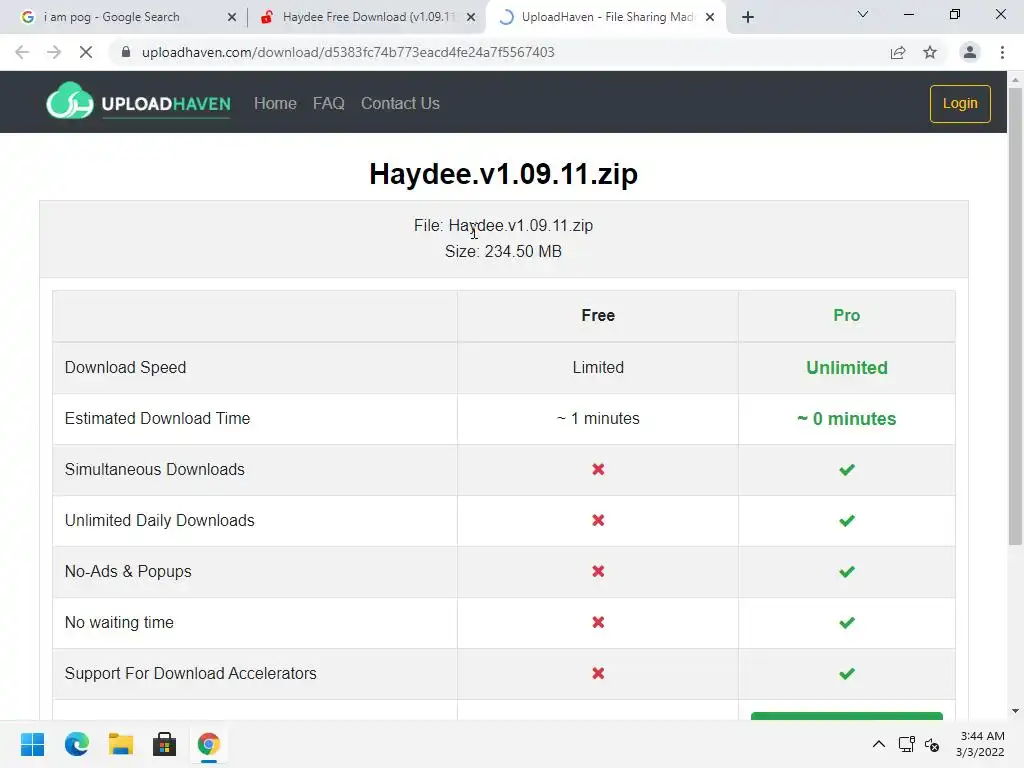
Task: Click '~ 1 minutes' cell
Action: [598, 419]
